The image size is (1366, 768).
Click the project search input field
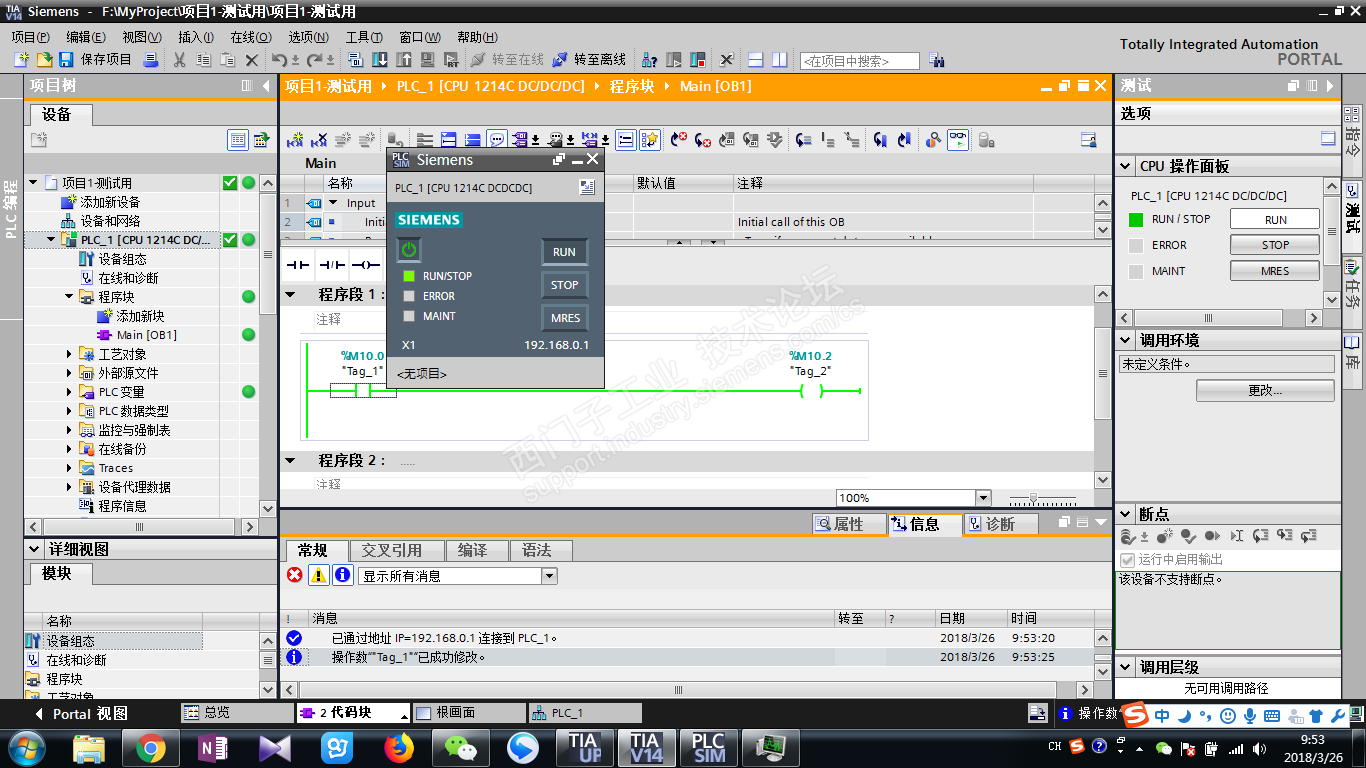coord(860,61)
